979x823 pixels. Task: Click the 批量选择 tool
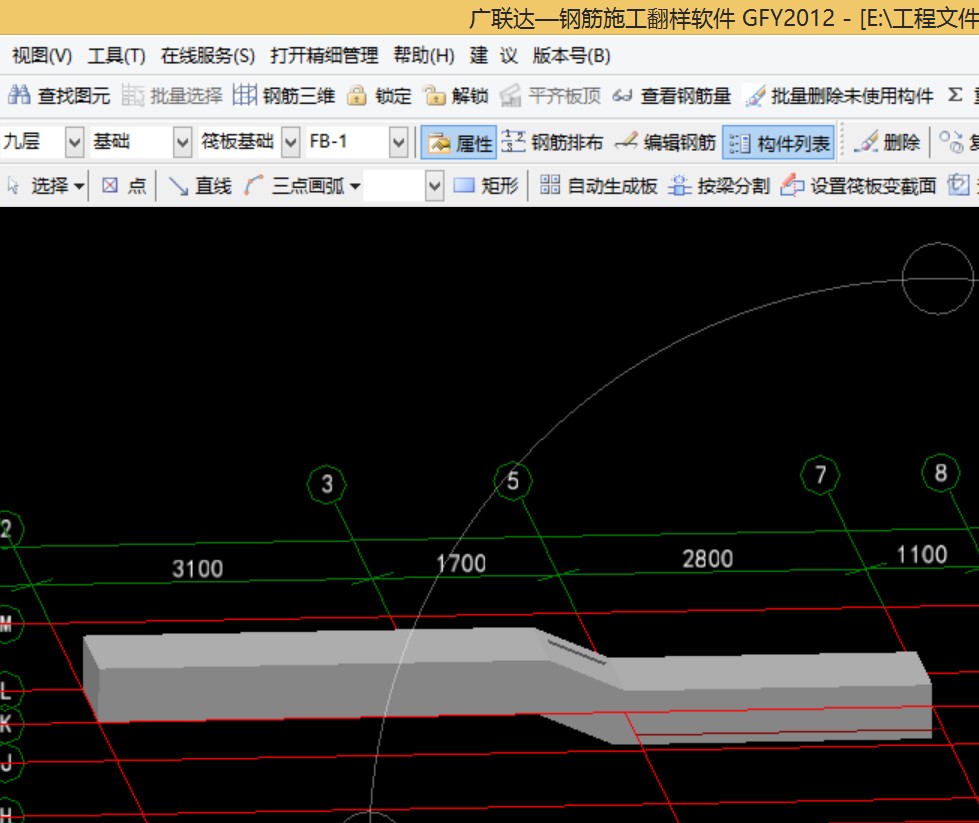click(x=172, y=96)
